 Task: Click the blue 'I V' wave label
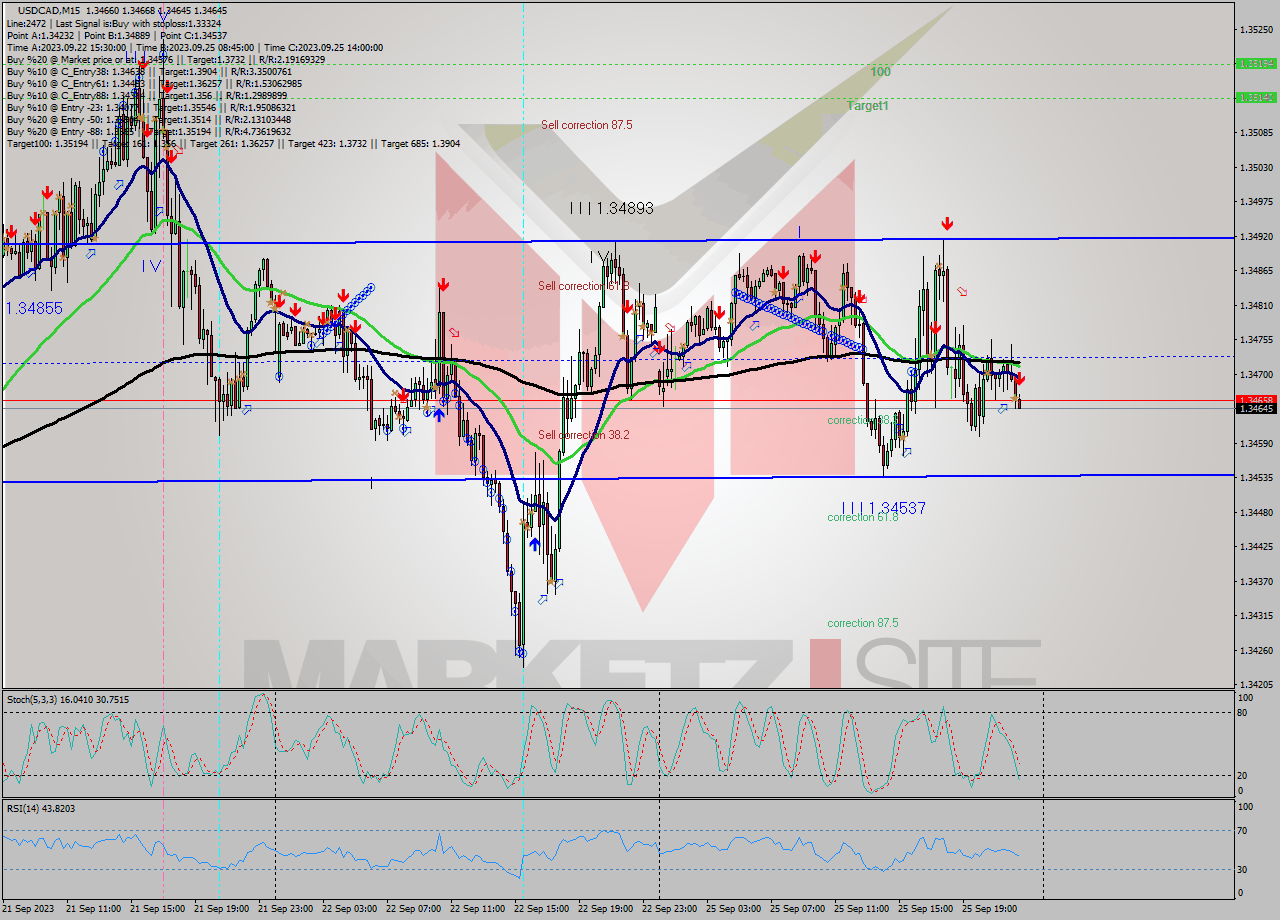(151, 265)
